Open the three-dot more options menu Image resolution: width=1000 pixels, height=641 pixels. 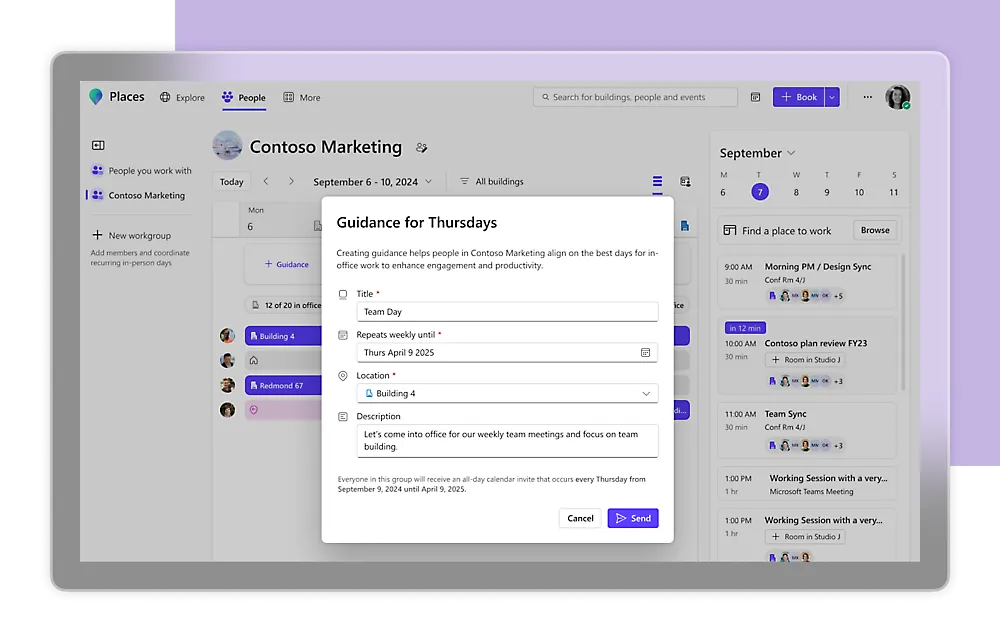point(867,97)
